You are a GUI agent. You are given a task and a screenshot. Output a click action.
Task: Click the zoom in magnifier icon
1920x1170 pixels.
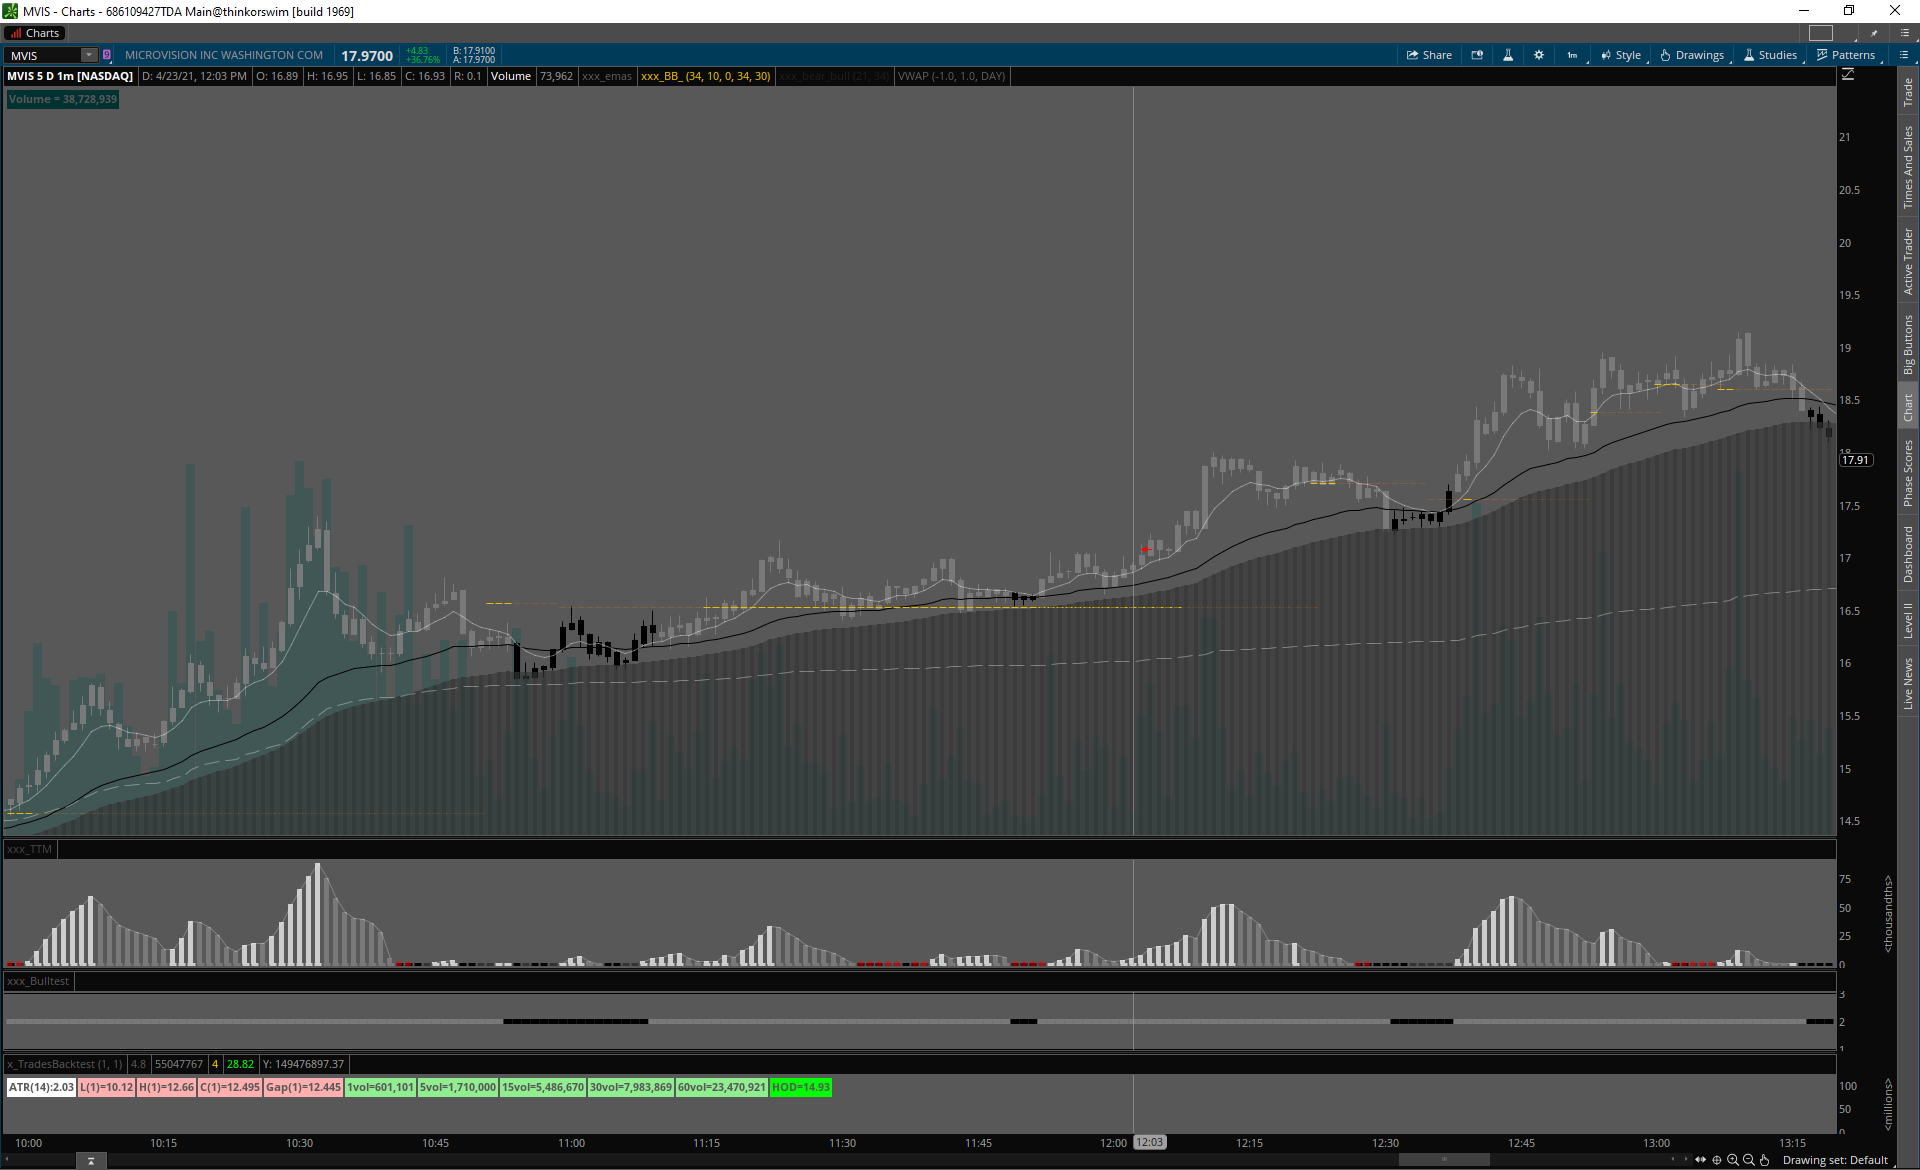pos(1733,1160)
